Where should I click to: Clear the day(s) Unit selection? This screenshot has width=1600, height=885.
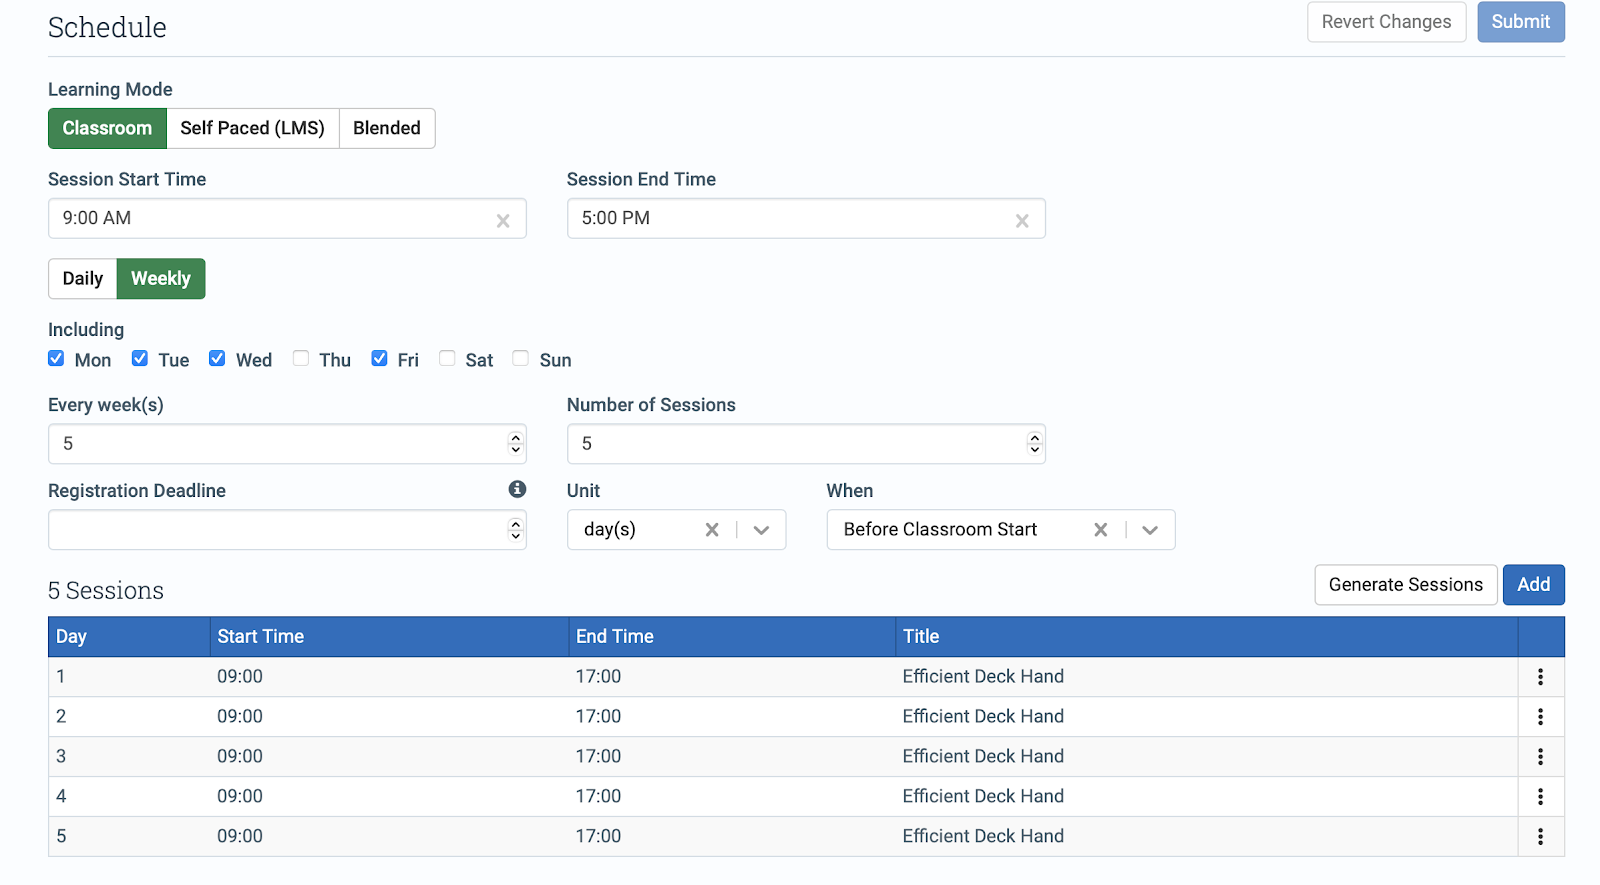pyautogui.click(x=712, y=530)
